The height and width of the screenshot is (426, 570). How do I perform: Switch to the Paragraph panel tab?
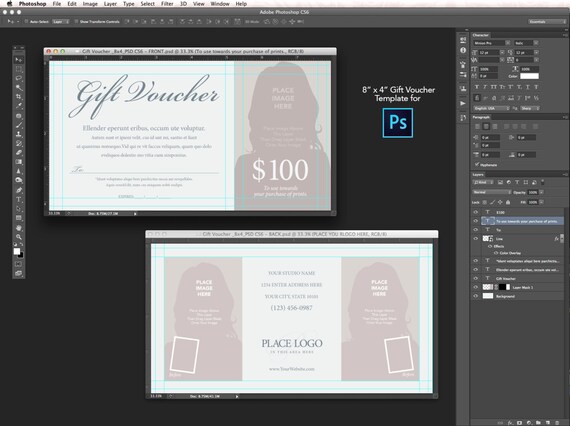[x=481, y=117]
